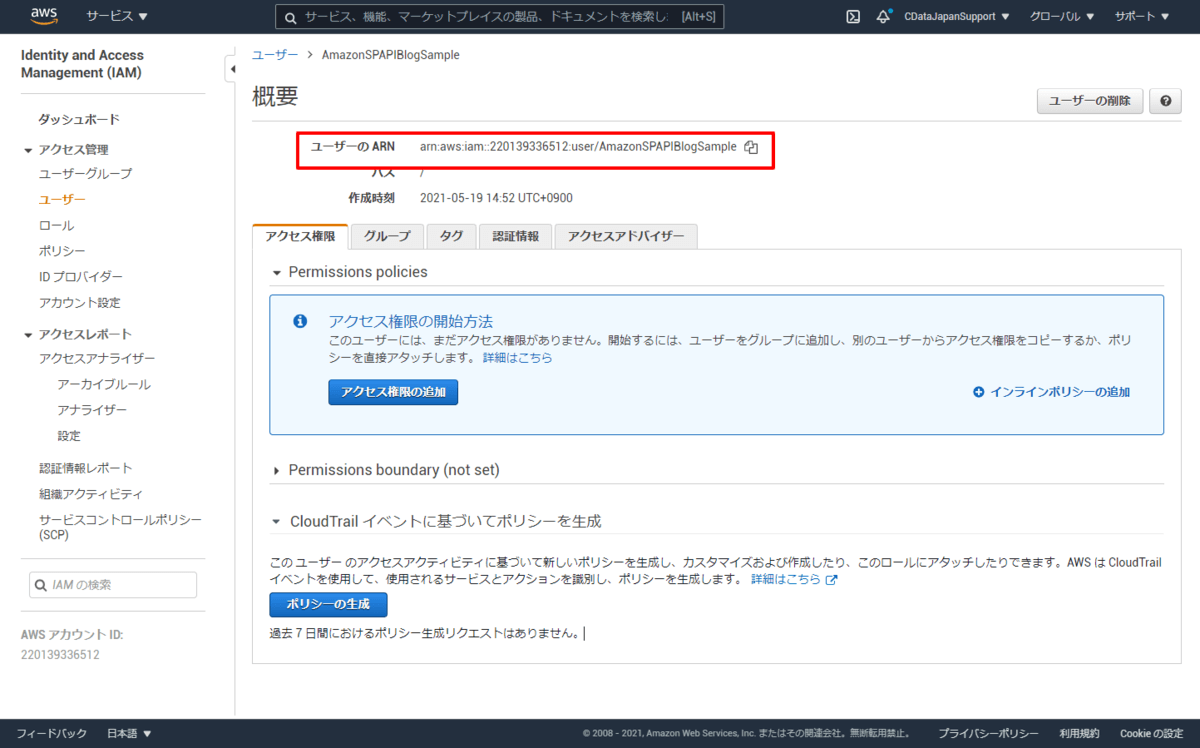Open CloudShell terminal icon

click(853, 16)
